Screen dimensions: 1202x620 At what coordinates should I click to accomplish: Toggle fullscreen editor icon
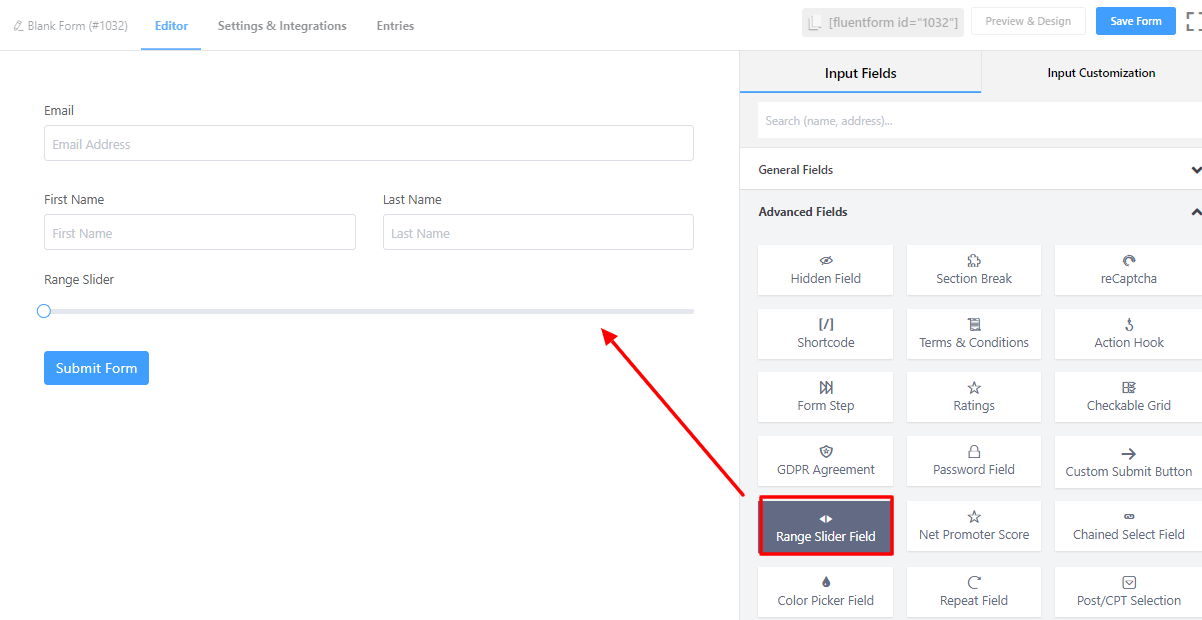pos(1194,22)
